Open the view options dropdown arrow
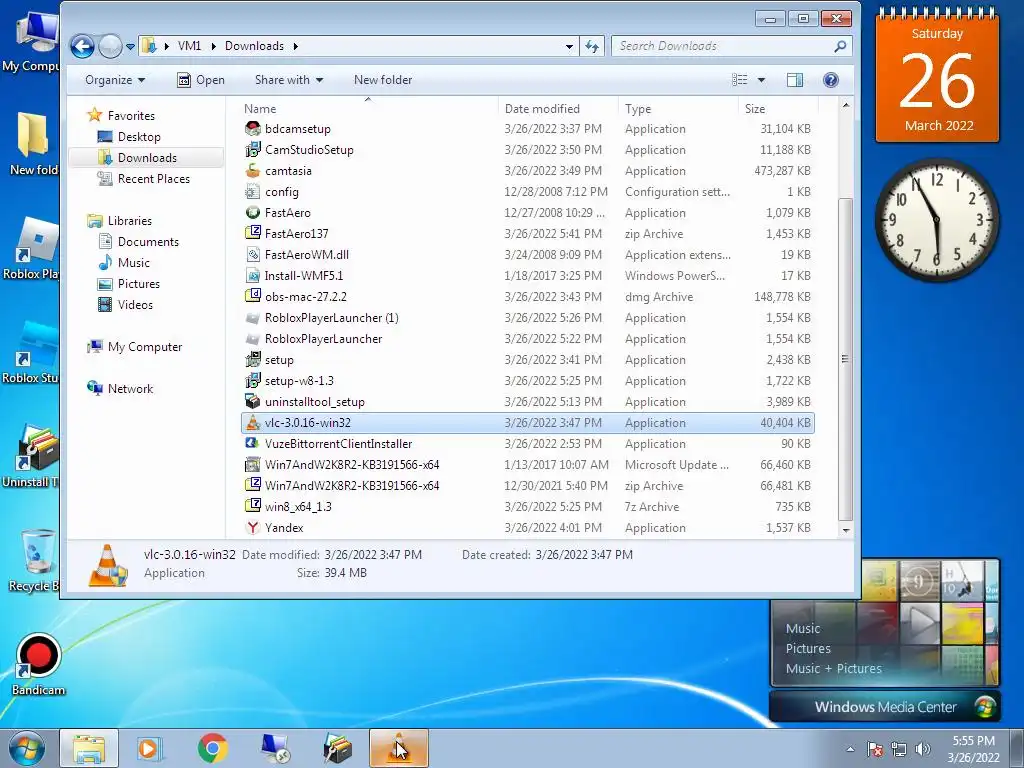 coord(761,80)
